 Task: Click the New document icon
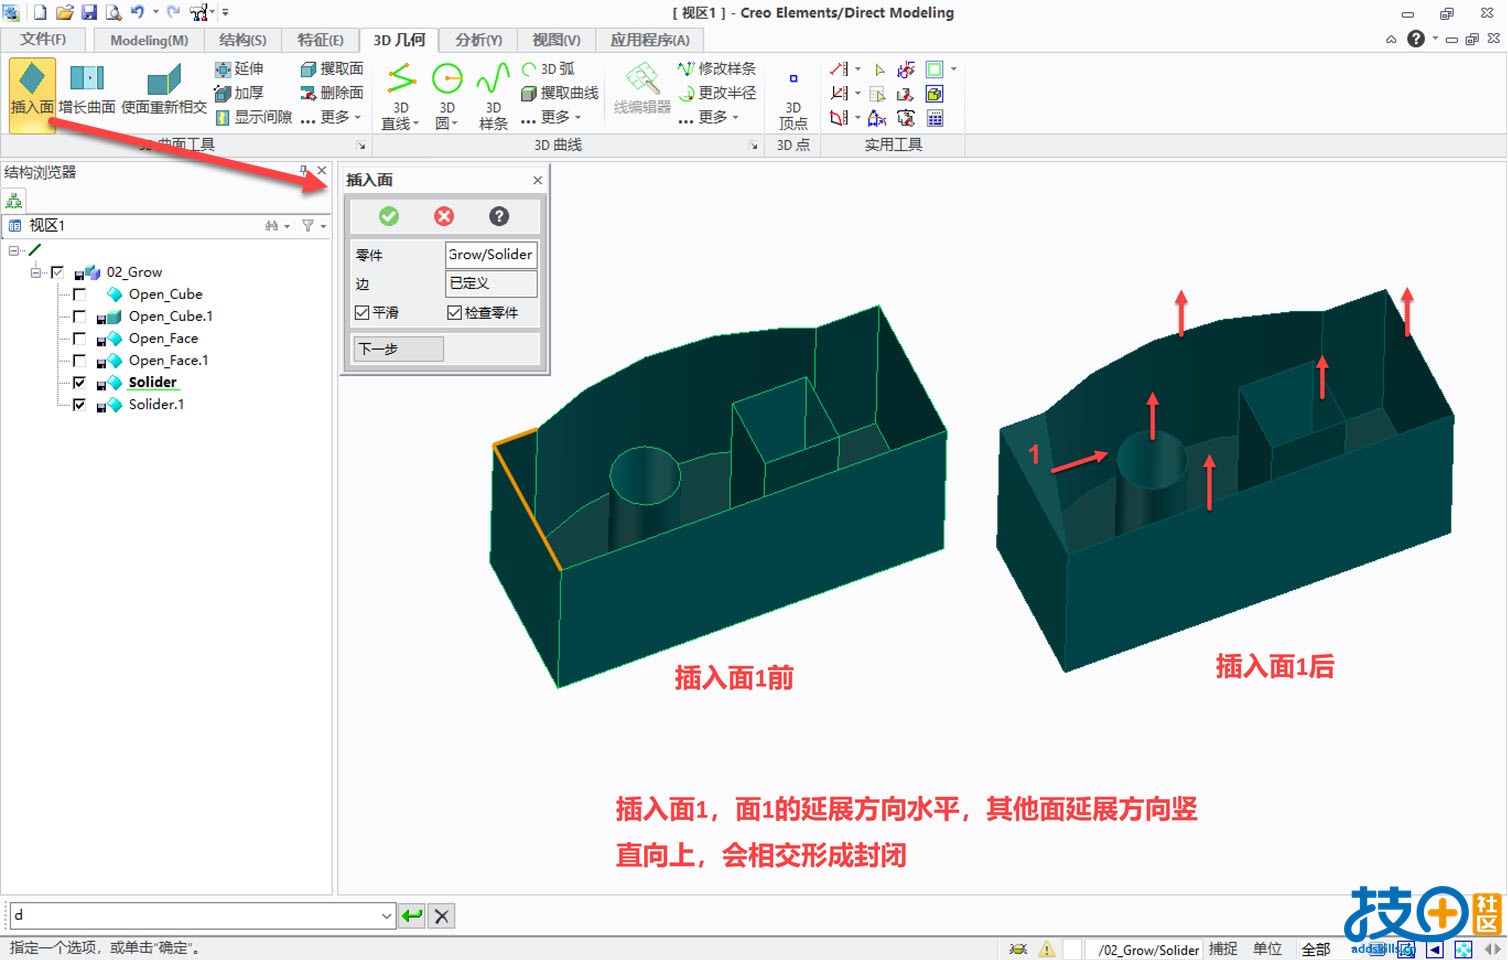click(x=40, y=12)
